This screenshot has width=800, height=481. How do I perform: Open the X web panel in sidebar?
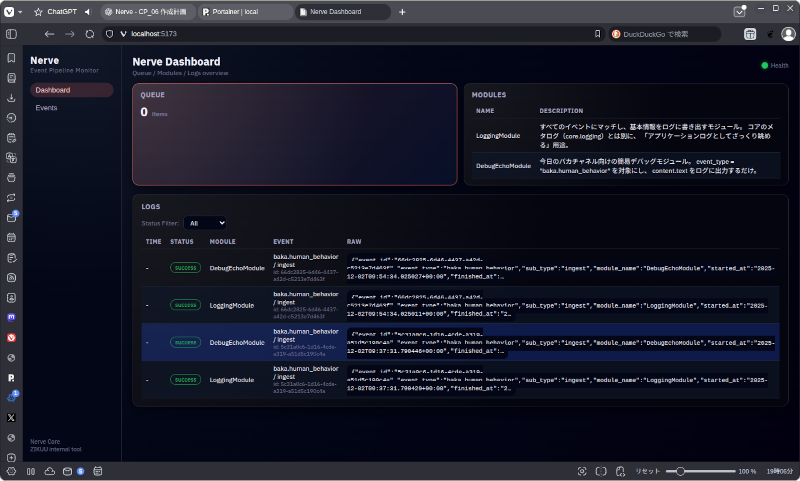tap(11, 416)
